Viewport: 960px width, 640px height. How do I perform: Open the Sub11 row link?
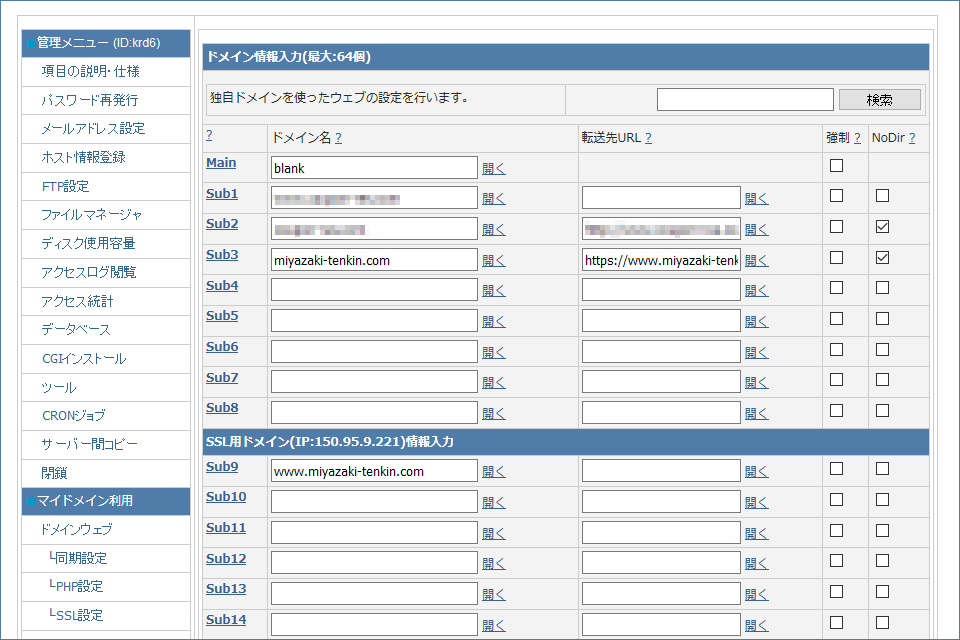226,528
